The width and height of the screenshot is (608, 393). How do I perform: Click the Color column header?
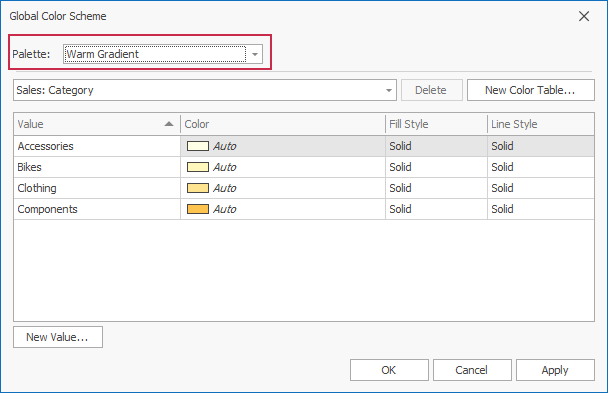[x=283, y=124]
